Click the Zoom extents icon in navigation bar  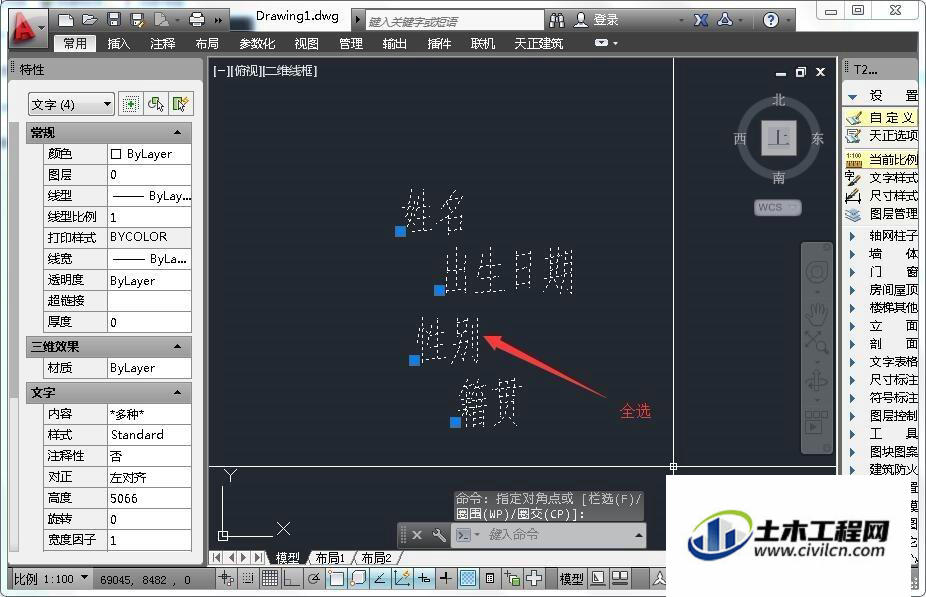816,341
